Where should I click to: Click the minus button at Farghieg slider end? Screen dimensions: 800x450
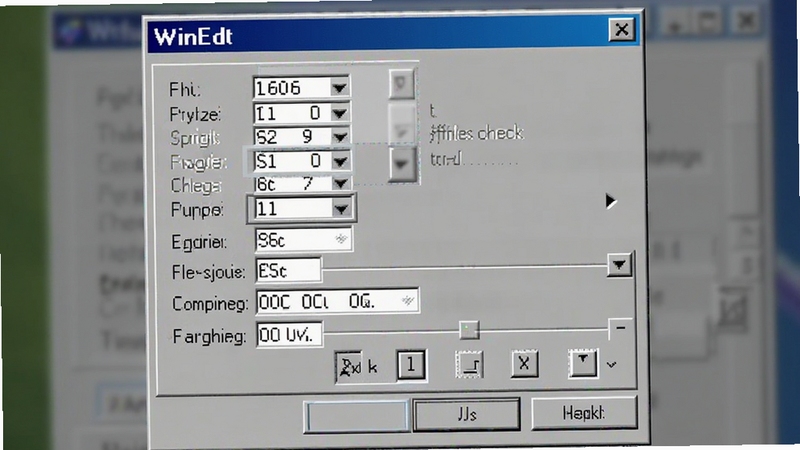(x=620, y=328)
